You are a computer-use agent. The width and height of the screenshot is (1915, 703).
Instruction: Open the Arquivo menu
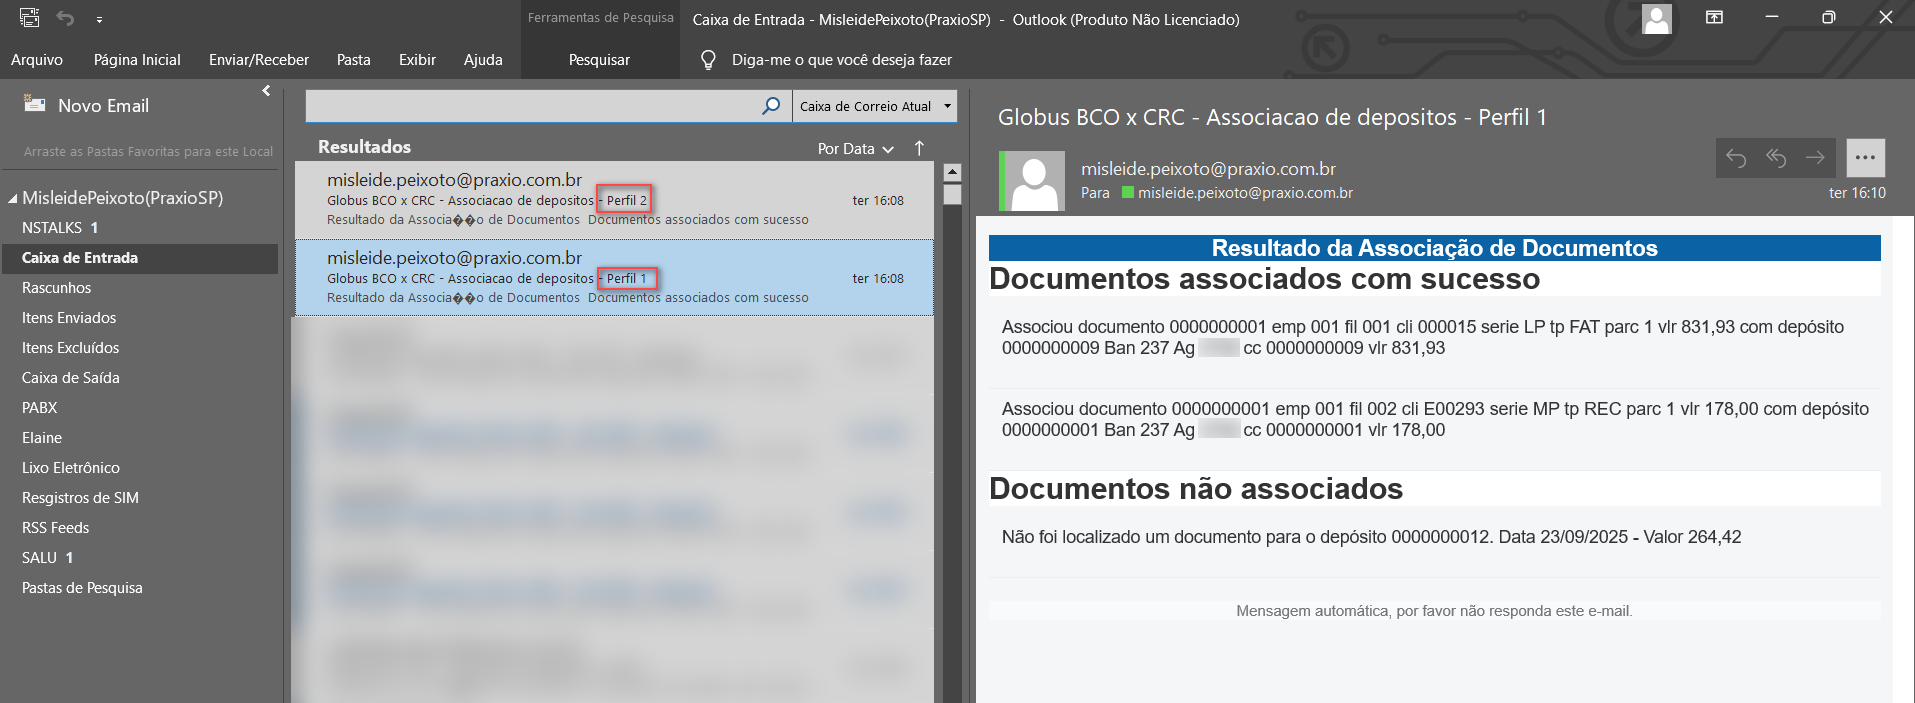pyautogui.click(x=37, y=60)
